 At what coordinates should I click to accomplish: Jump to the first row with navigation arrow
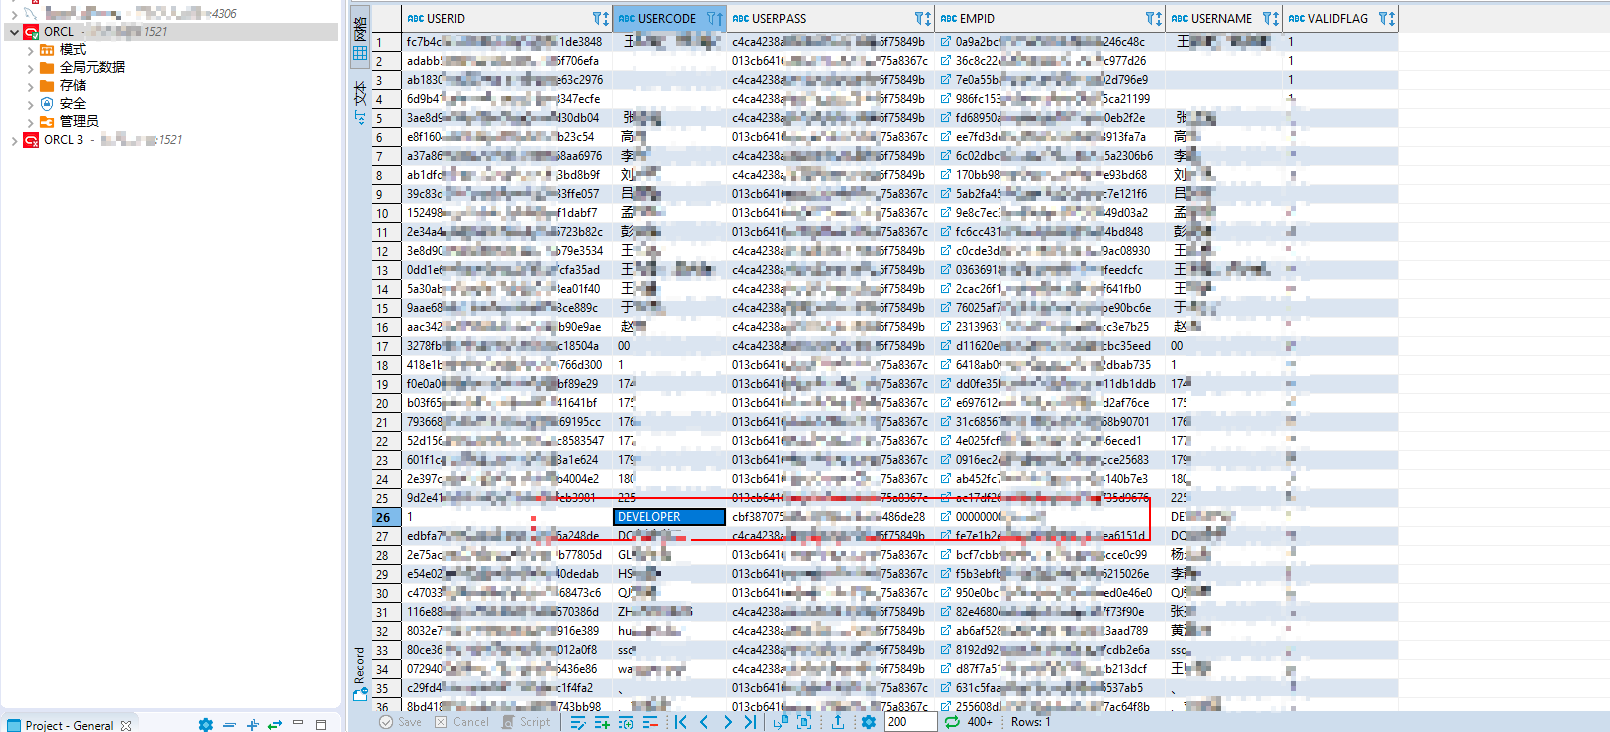click(x=681, y=722)
